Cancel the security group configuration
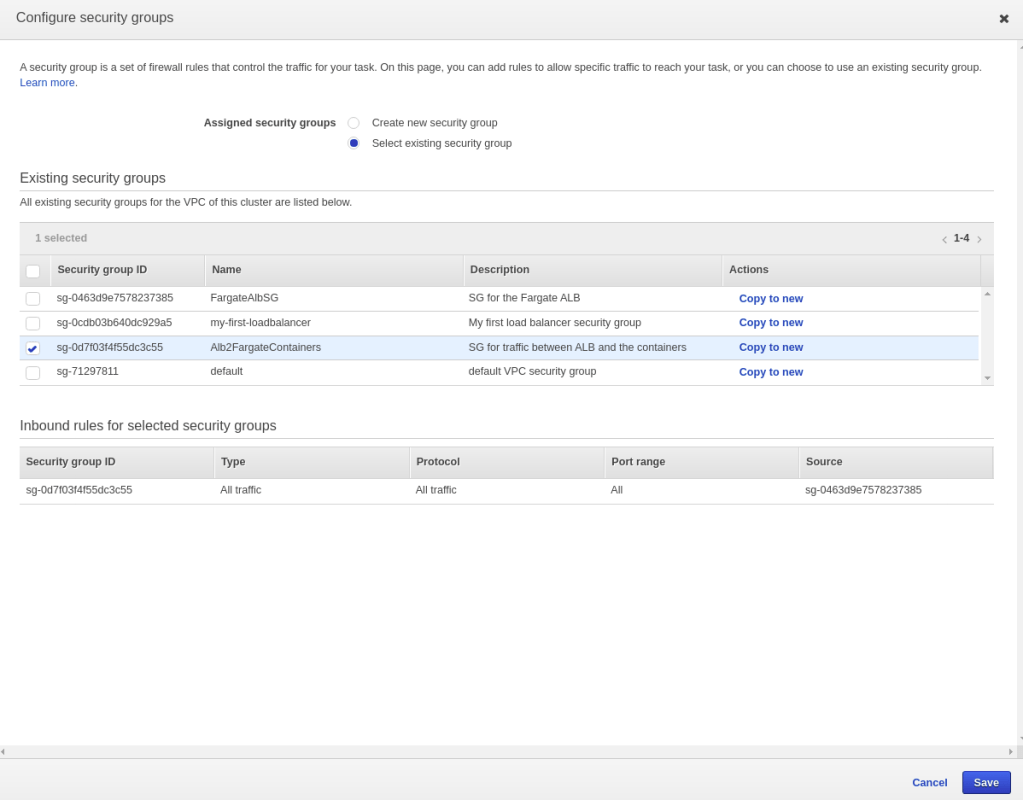The width and height of the screenshot is (1023, 800). (x=929, y=782)
